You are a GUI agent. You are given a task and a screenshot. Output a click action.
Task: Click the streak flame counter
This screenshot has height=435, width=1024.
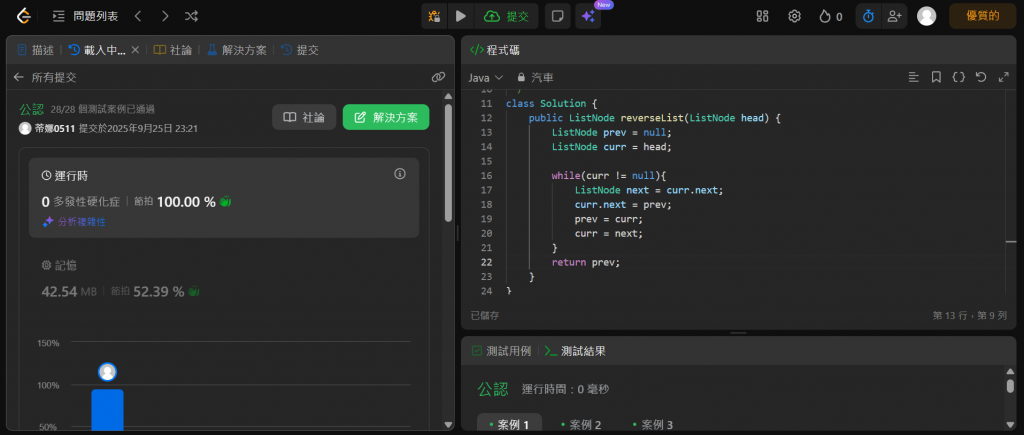pyautogui.click(x=831, y=16)
